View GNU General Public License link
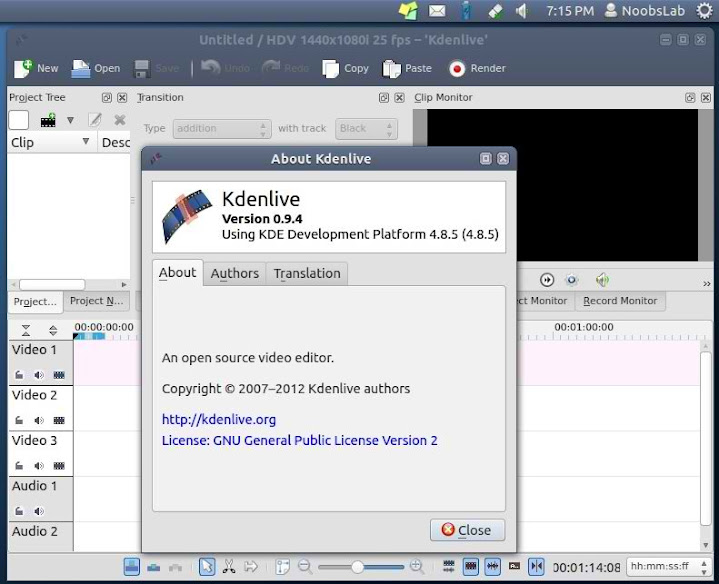719x584 pixels. 299,441
